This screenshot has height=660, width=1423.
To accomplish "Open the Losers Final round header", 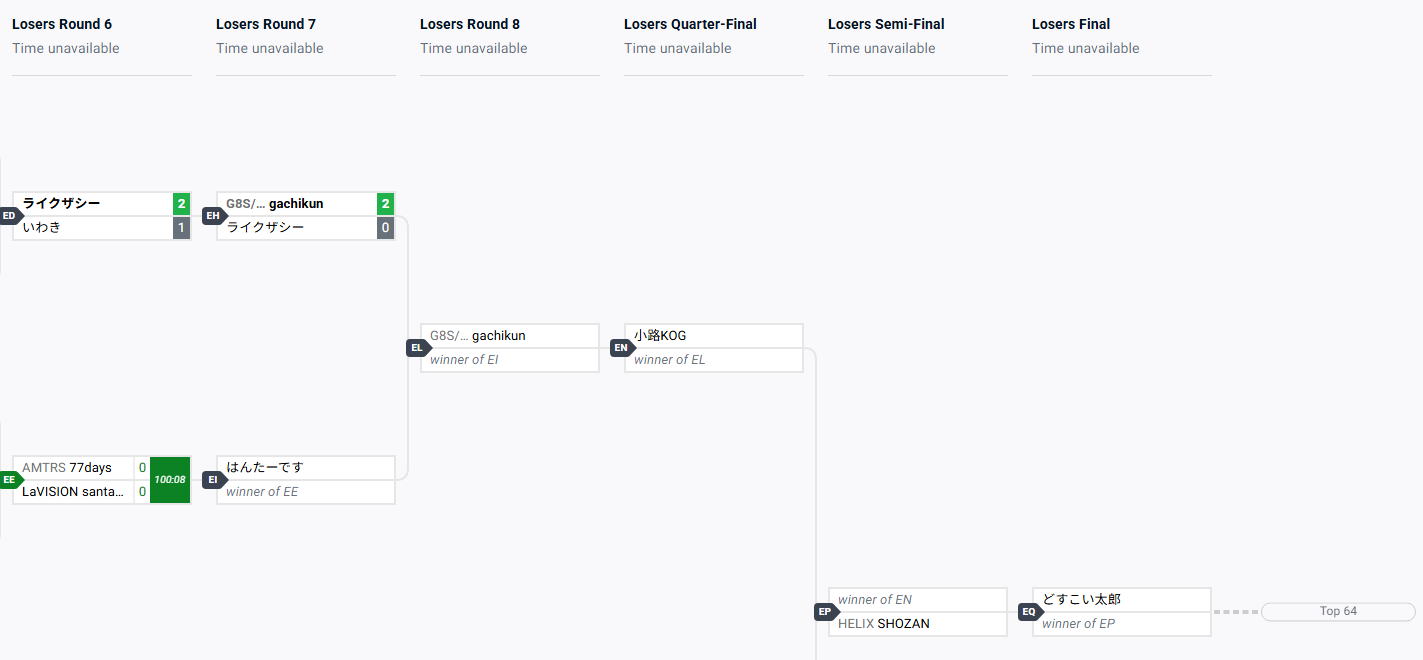I will click(x=1071, y=24).
